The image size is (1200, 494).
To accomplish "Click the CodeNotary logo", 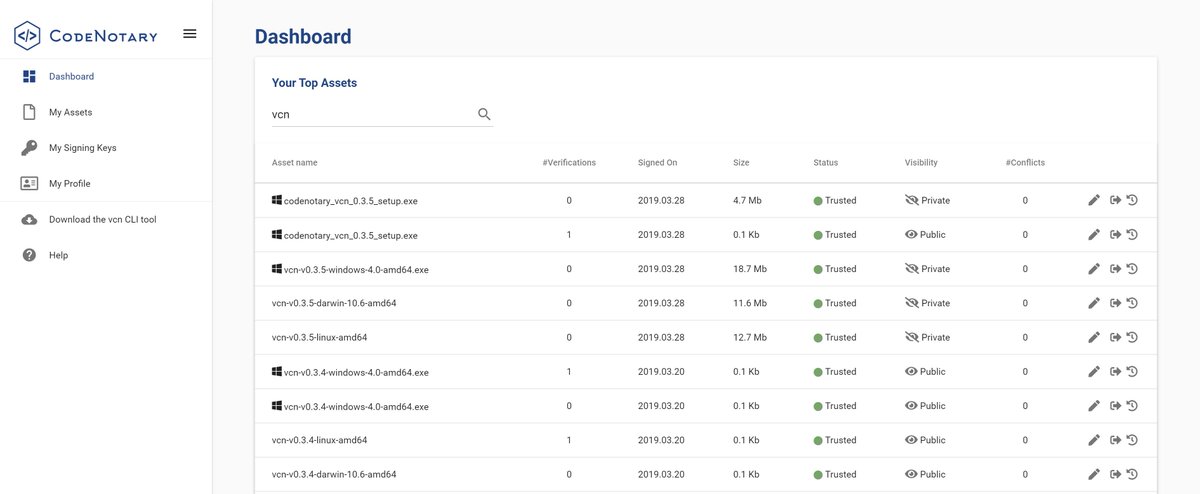I will coord(85,36).
